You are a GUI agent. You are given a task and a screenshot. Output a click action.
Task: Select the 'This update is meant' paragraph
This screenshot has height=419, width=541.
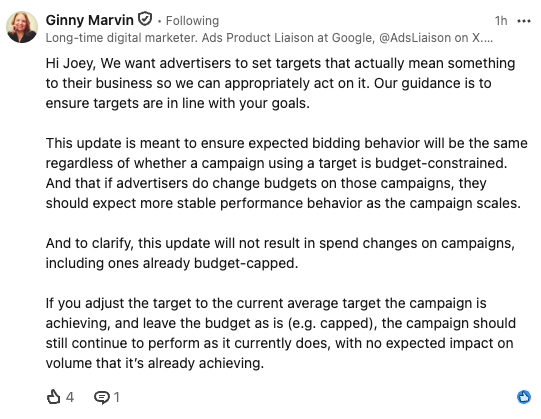[286, 173]
